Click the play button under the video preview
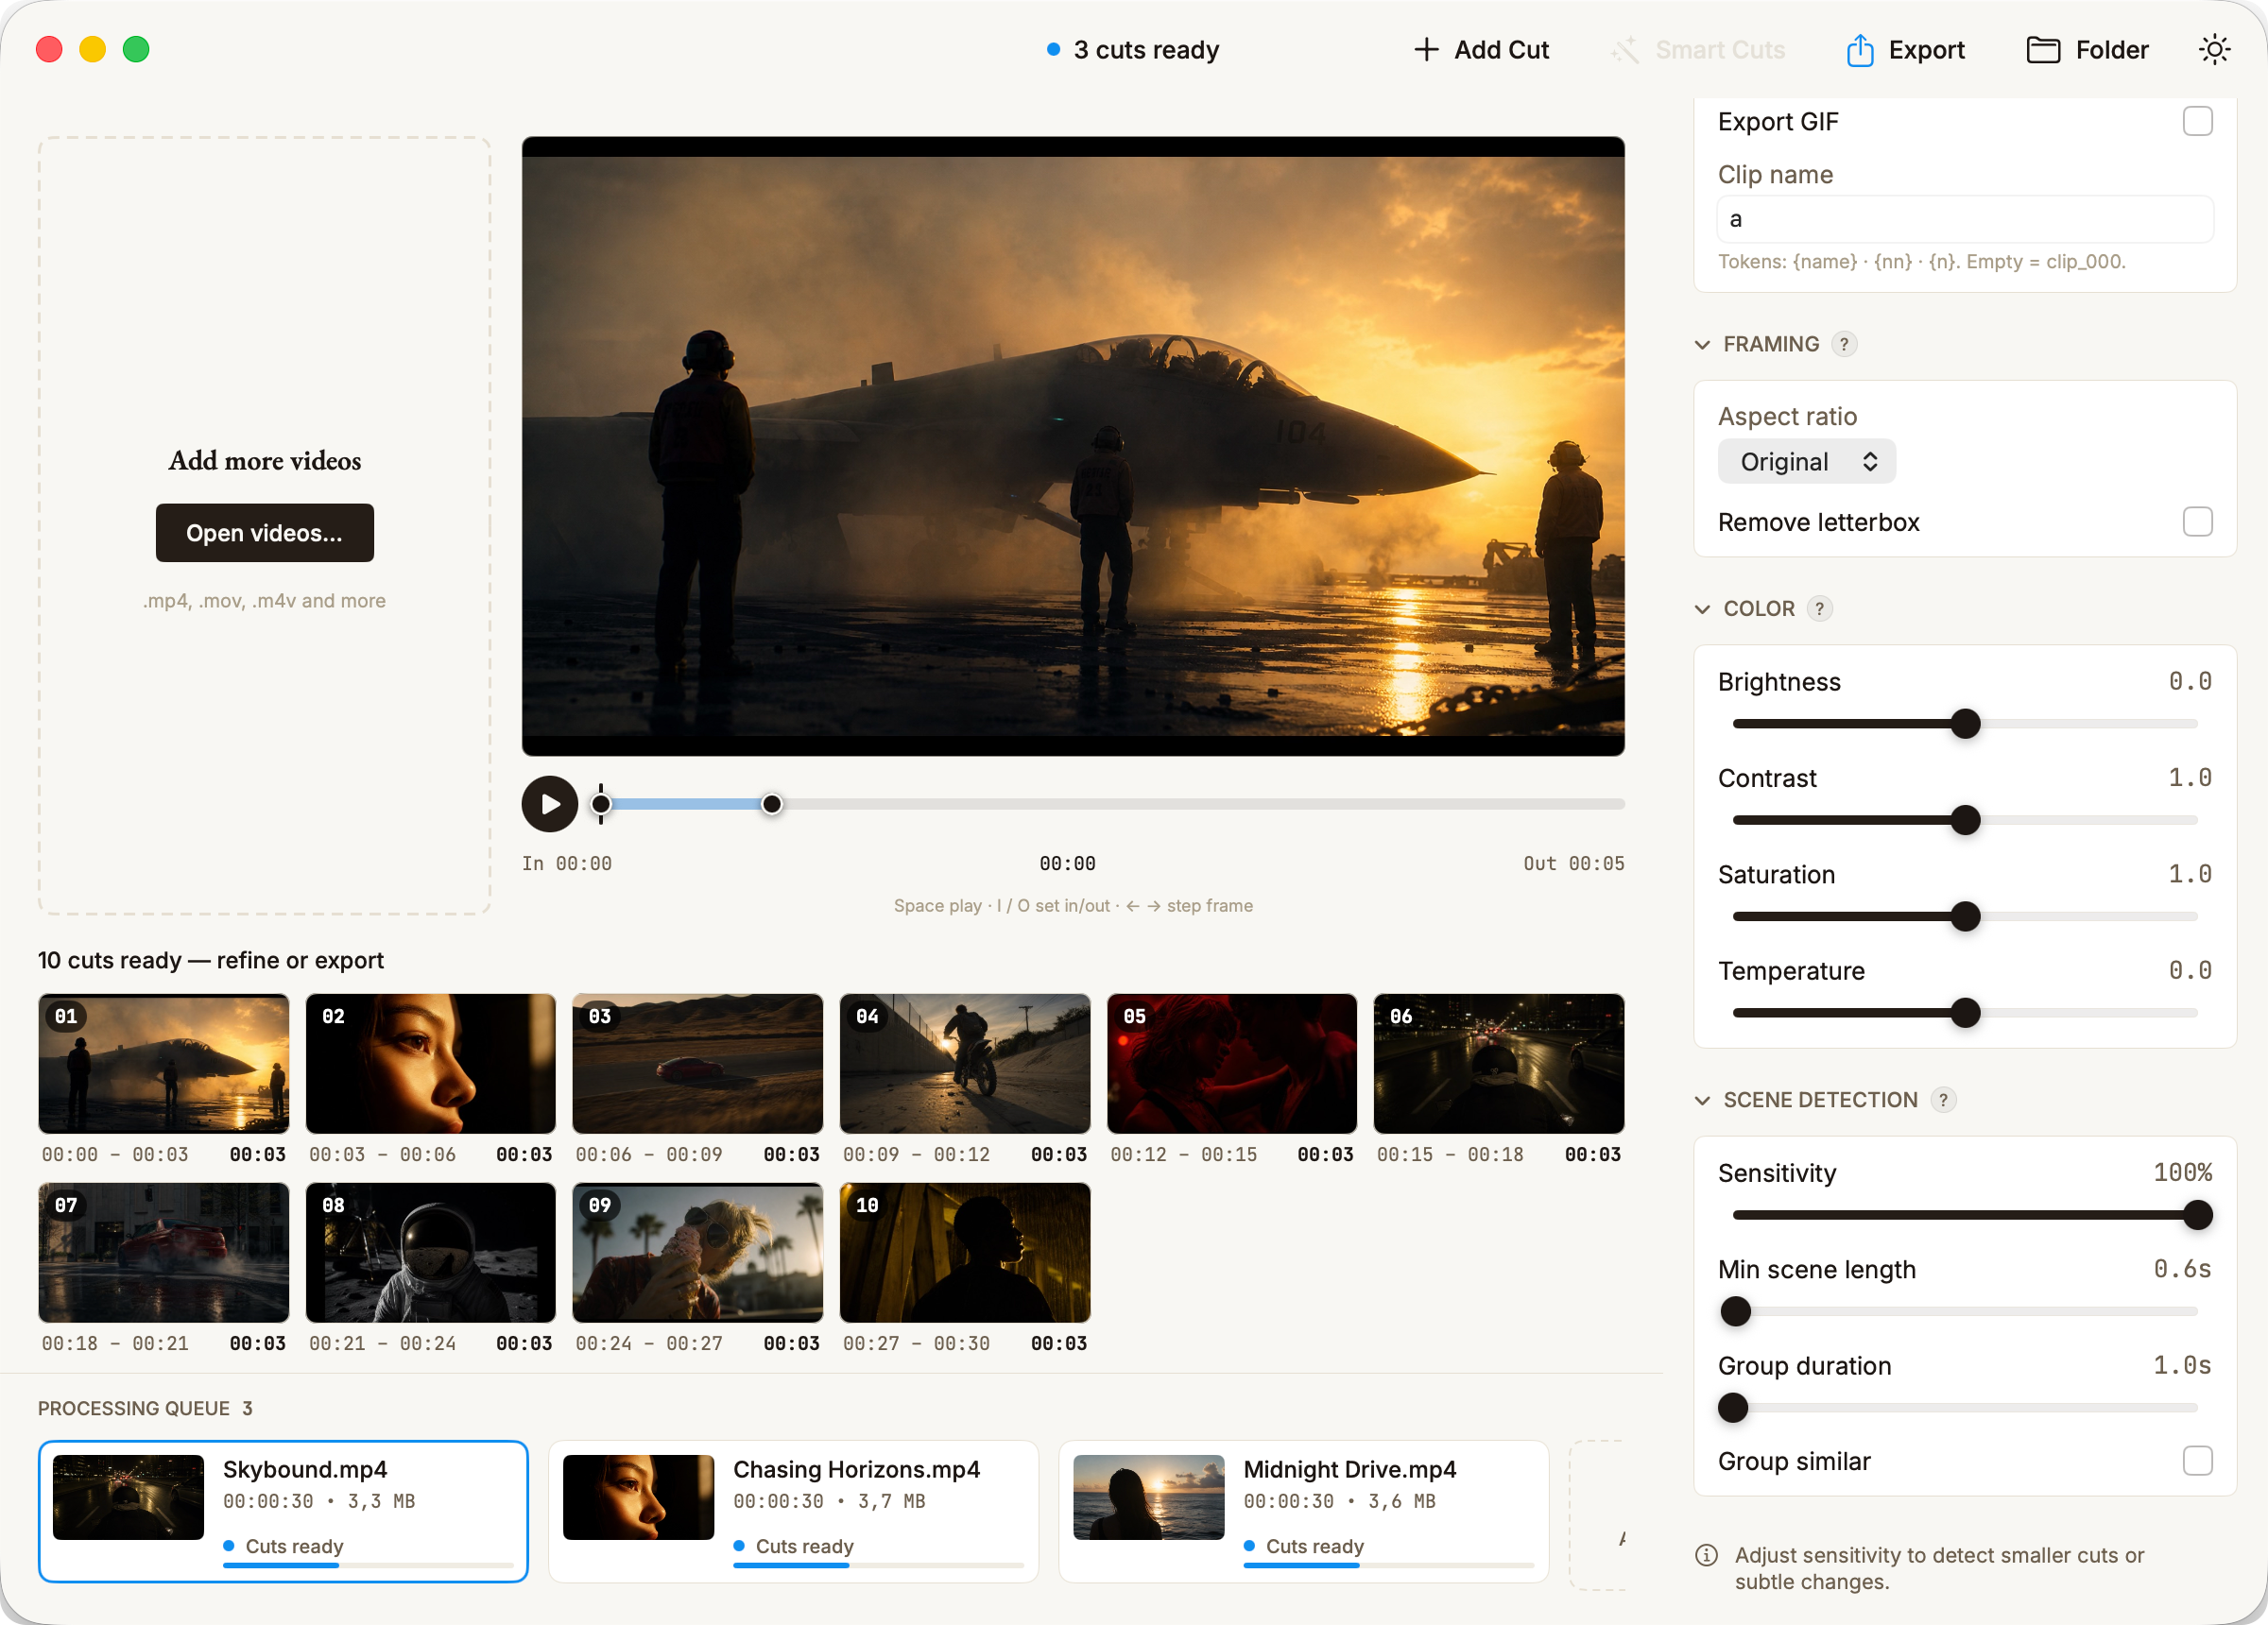The image size is (2268, 1625). (x=549, y=804)
